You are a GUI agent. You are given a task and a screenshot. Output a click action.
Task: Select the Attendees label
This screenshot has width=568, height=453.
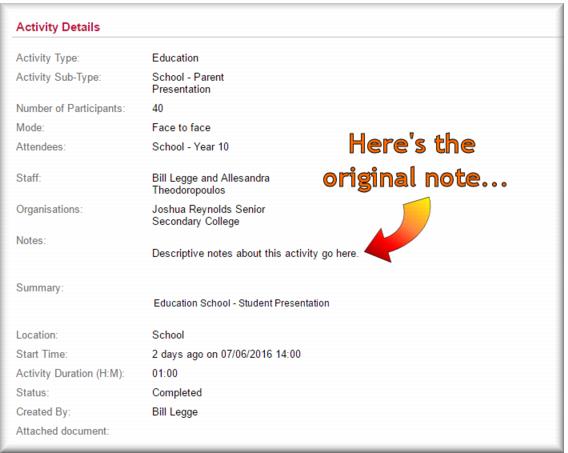[x=41, y=147]
